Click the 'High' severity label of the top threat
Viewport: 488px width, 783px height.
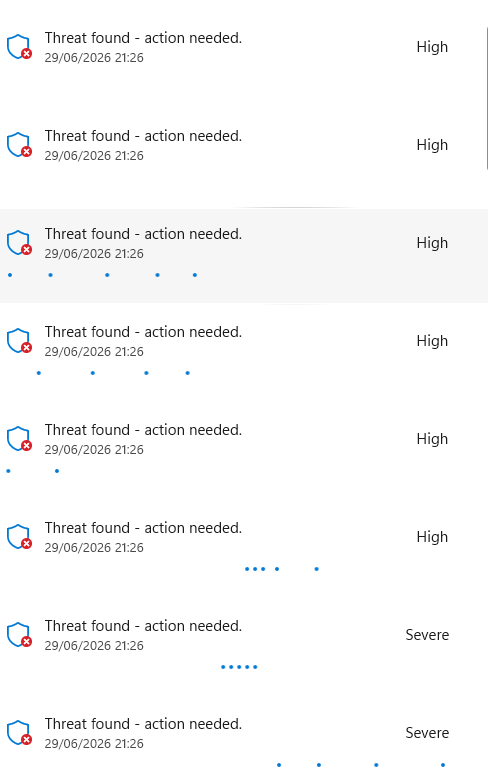point(432,47)
